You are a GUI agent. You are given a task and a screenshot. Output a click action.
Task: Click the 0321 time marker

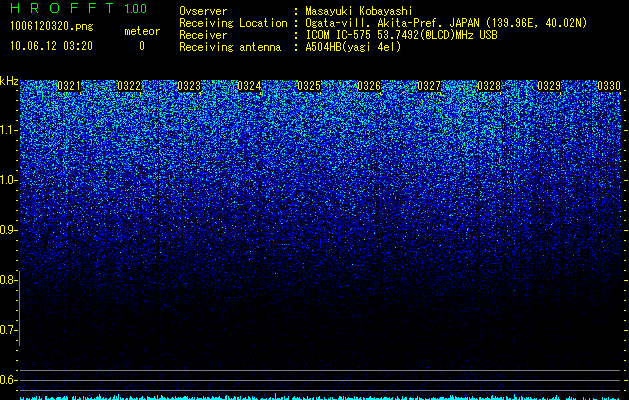click(x=69, y=86)
